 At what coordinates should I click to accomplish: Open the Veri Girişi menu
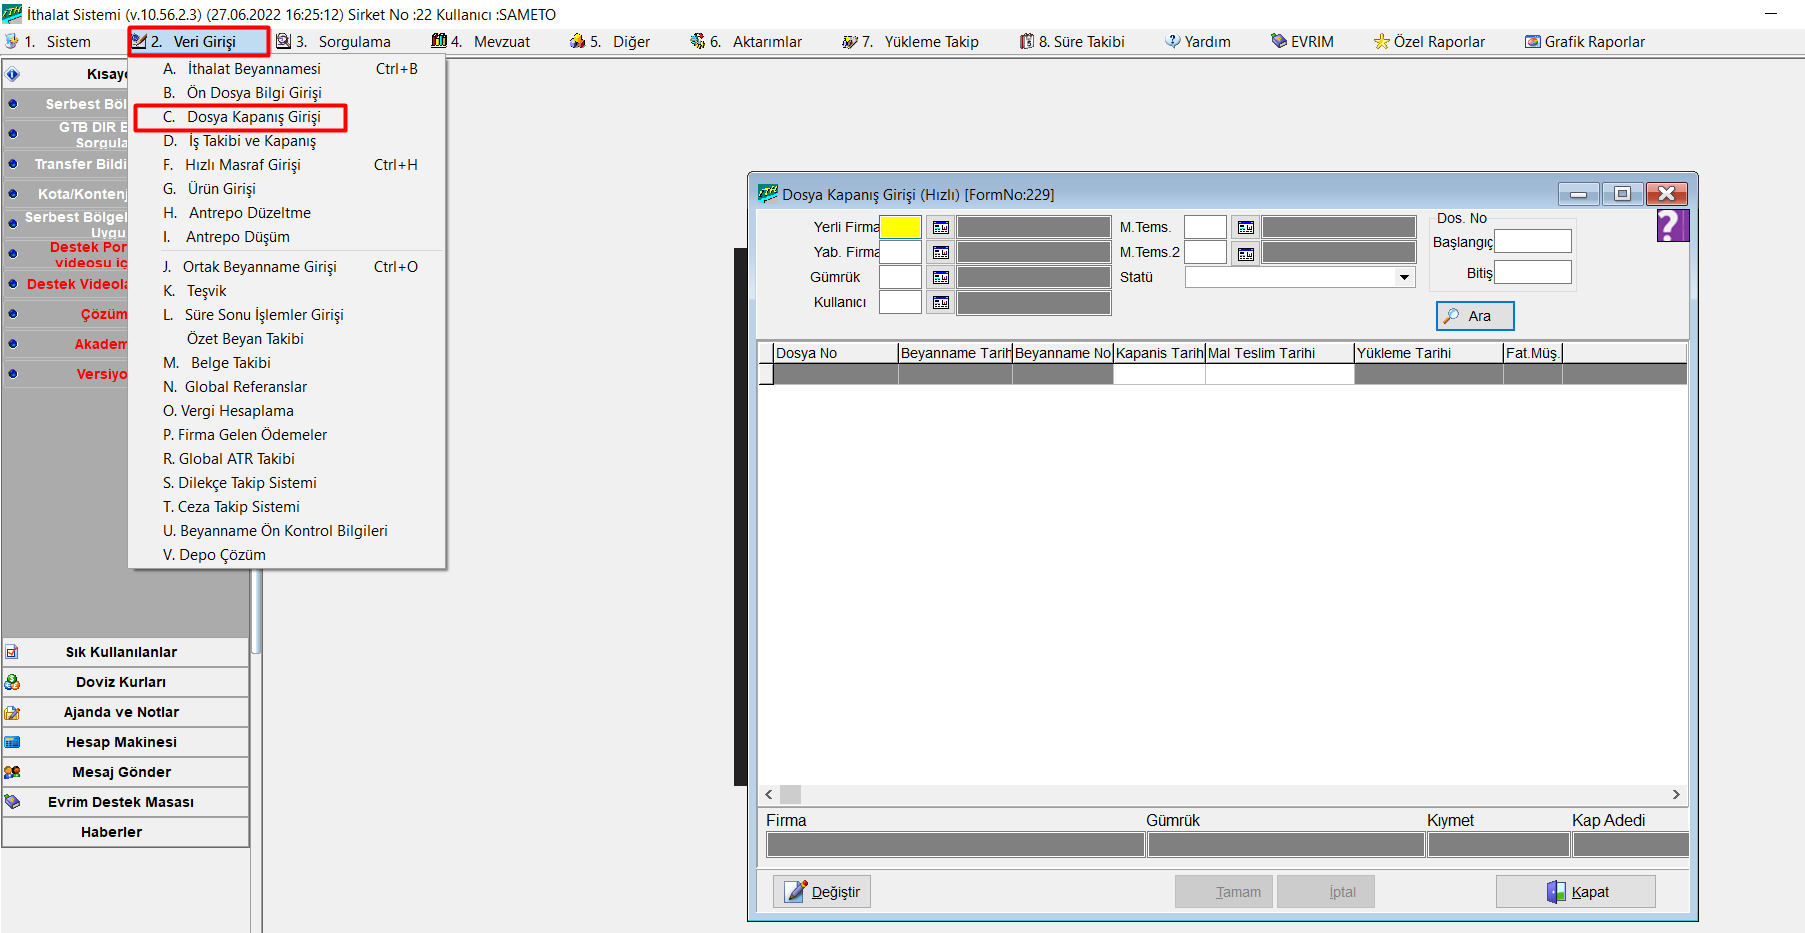[199, 41]
